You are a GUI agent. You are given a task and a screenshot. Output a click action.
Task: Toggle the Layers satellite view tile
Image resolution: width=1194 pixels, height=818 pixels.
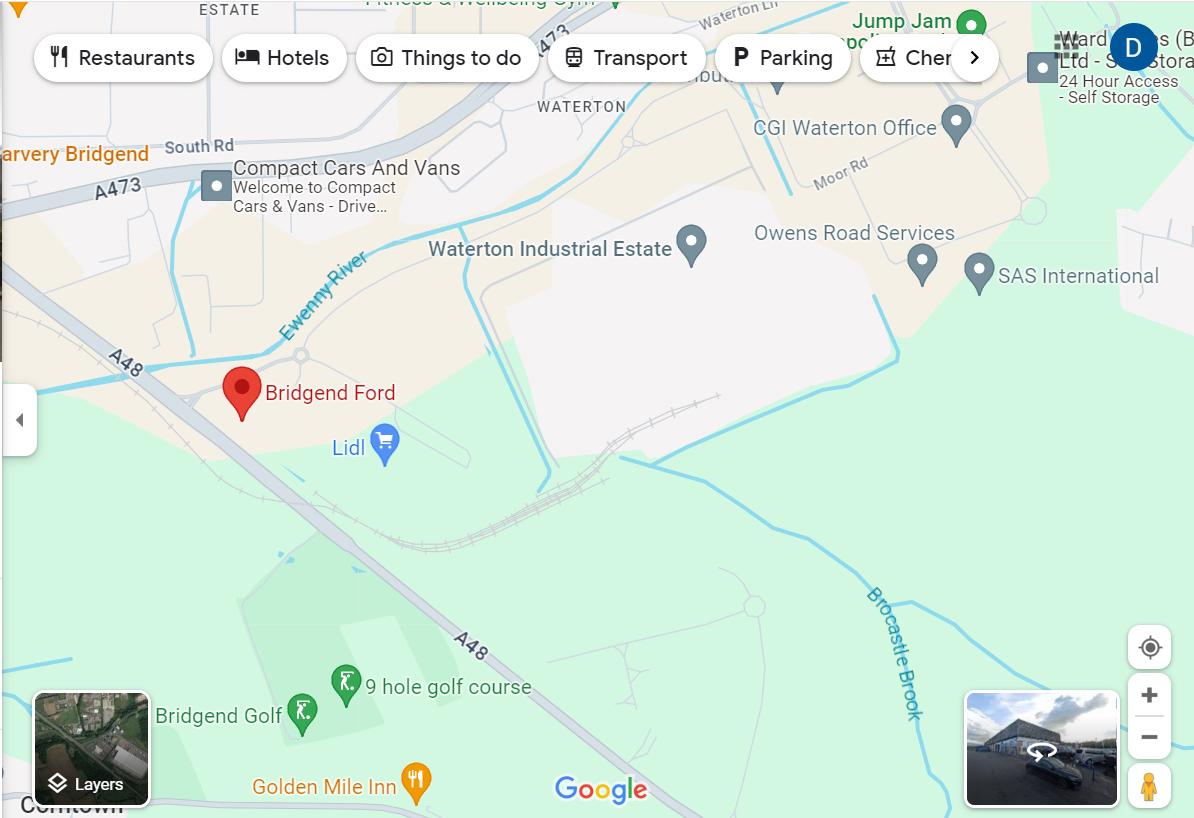coord(91,749)
